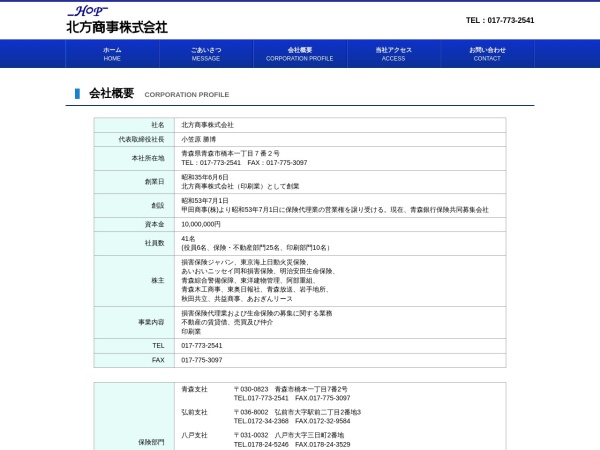This screenshot has height=450, width=600.
Task: Click the 青森支社 branch name
Action: pos(194,390)
